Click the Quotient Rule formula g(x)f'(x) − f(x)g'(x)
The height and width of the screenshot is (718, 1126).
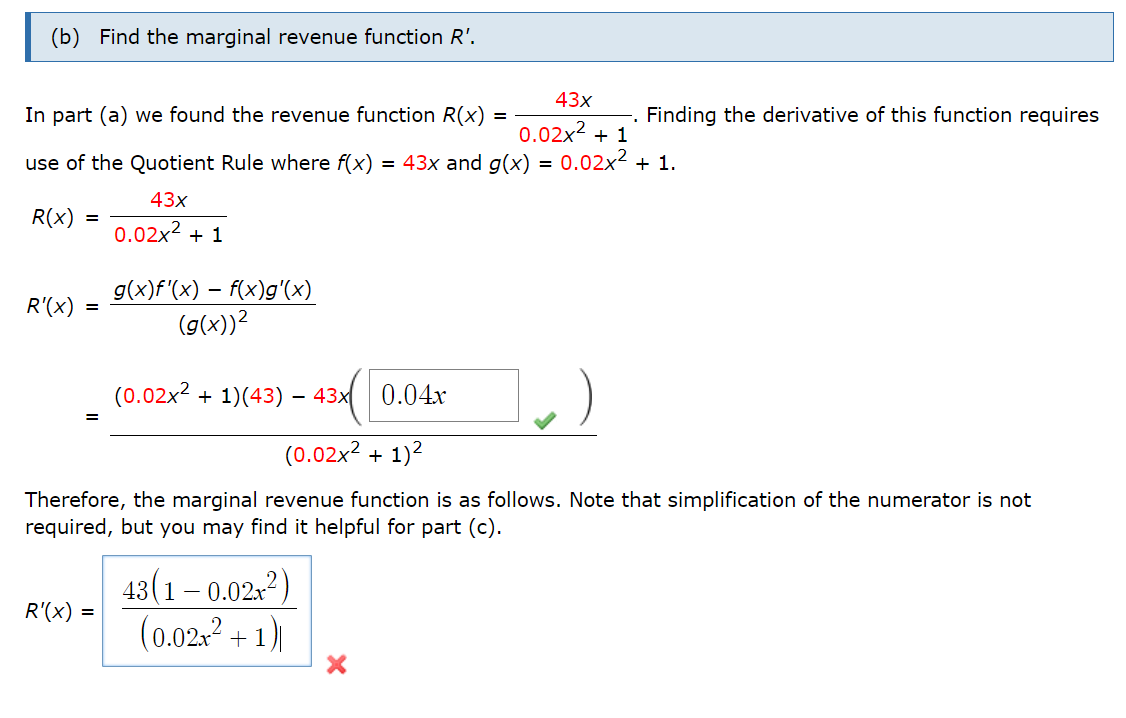[213, 289]
